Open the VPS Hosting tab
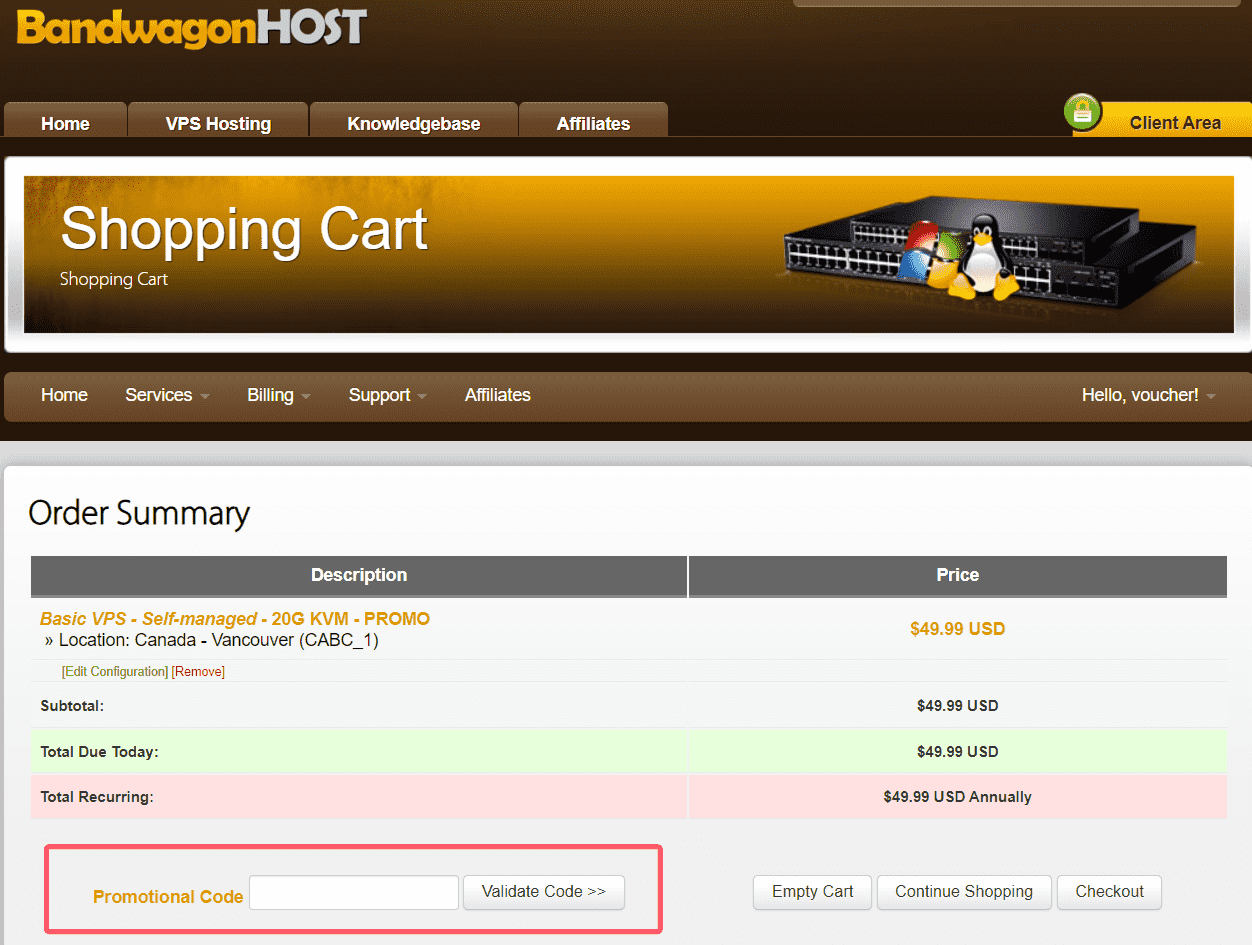The width and height of the screenshot is (1252, 945). click(x=218, y=121)
